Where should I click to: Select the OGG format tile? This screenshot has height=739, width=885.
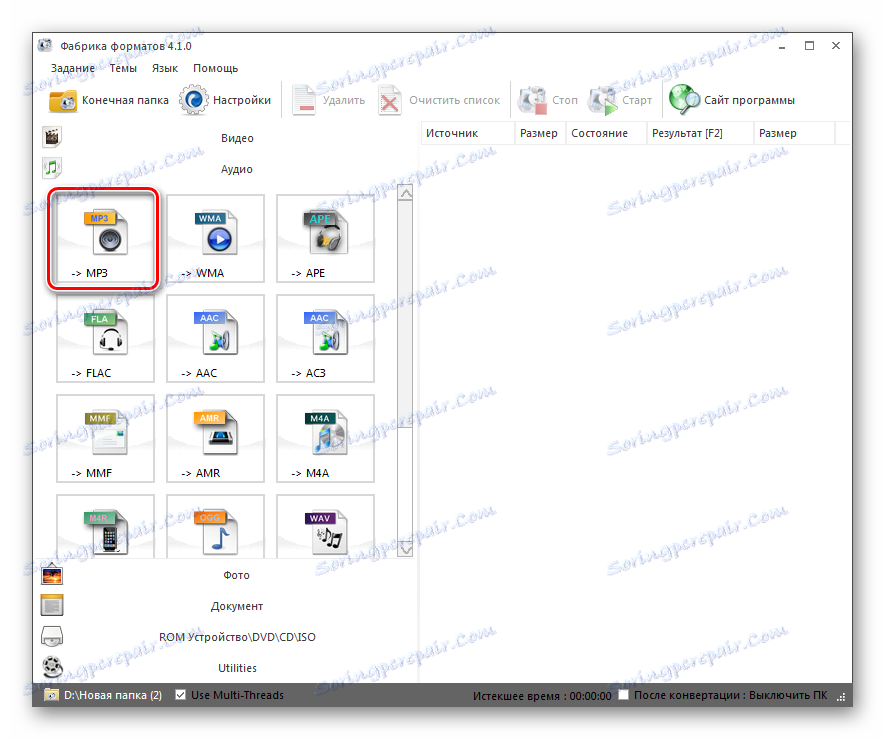(x=215, y=527)
